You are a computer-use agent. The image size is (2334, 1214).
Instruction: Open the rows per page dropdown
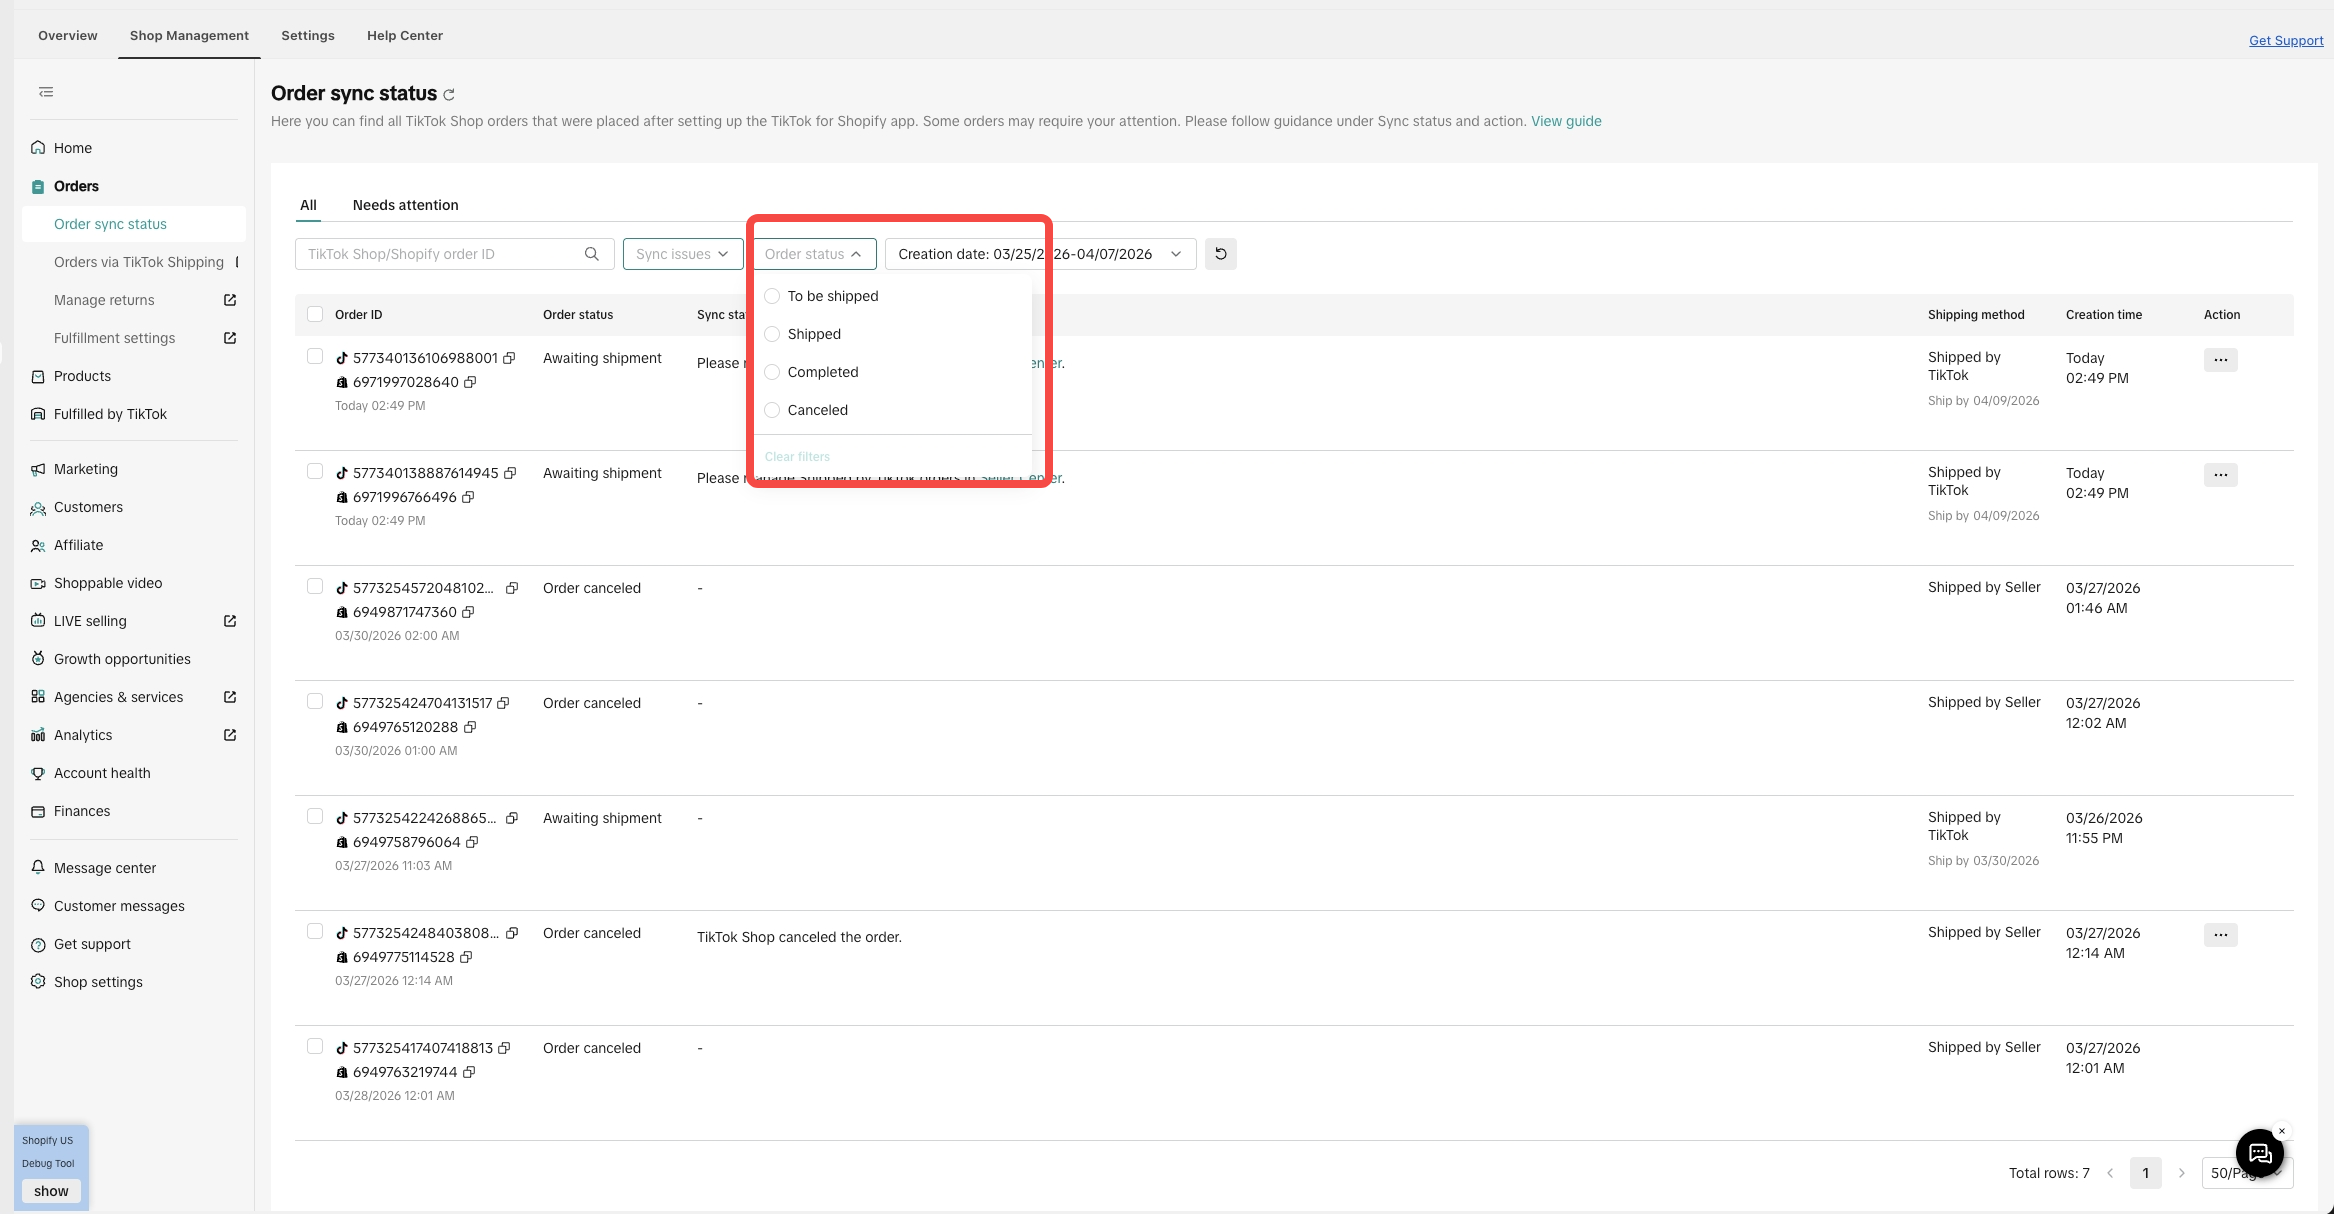click(x=2247, y=1173)
